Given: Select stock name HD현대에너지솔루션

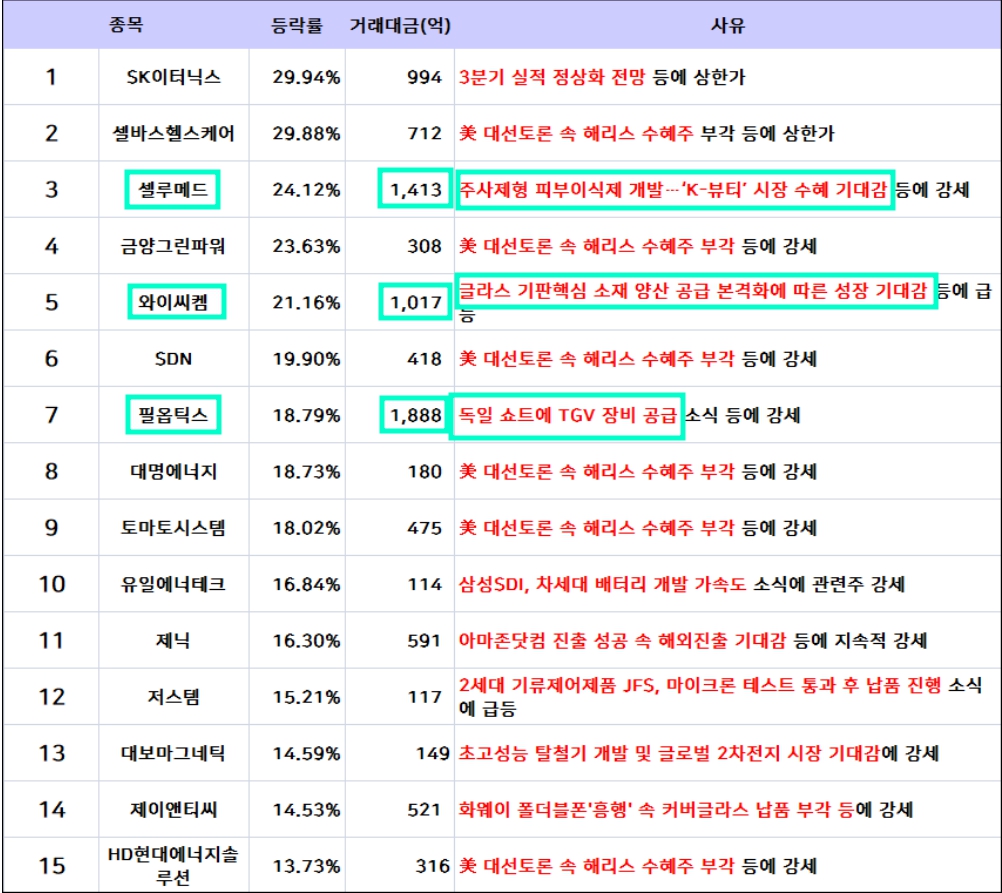Looking at the screenshot, I should [x=174, y=866].
